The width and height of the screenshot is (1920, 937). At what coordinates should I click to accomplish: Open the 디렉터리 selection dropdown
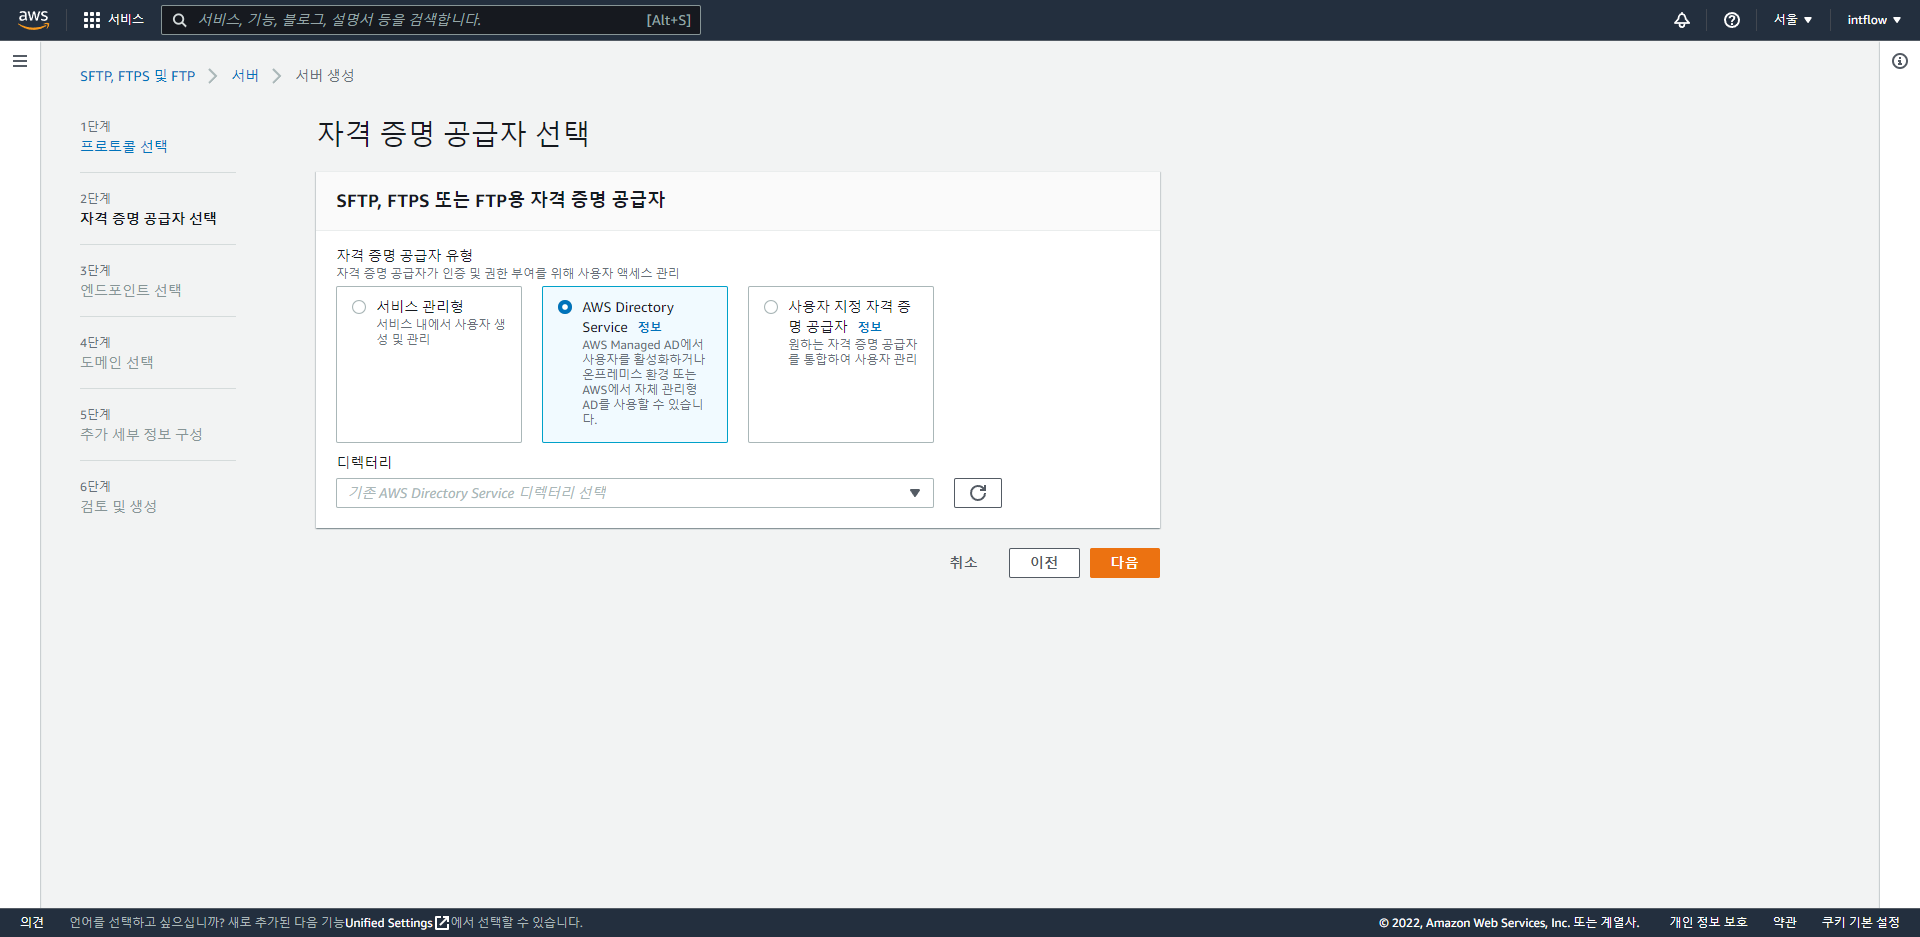(635, 493)
